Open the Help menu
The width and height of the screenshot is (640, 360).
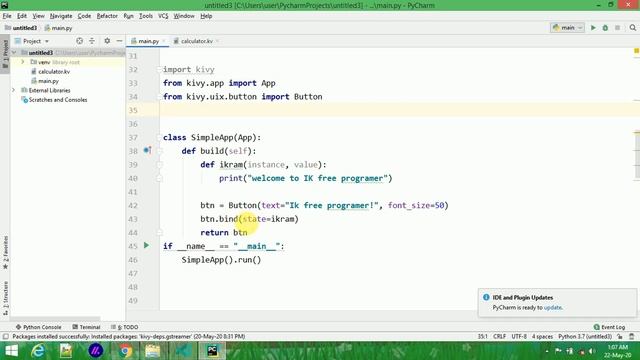[206, 16]
